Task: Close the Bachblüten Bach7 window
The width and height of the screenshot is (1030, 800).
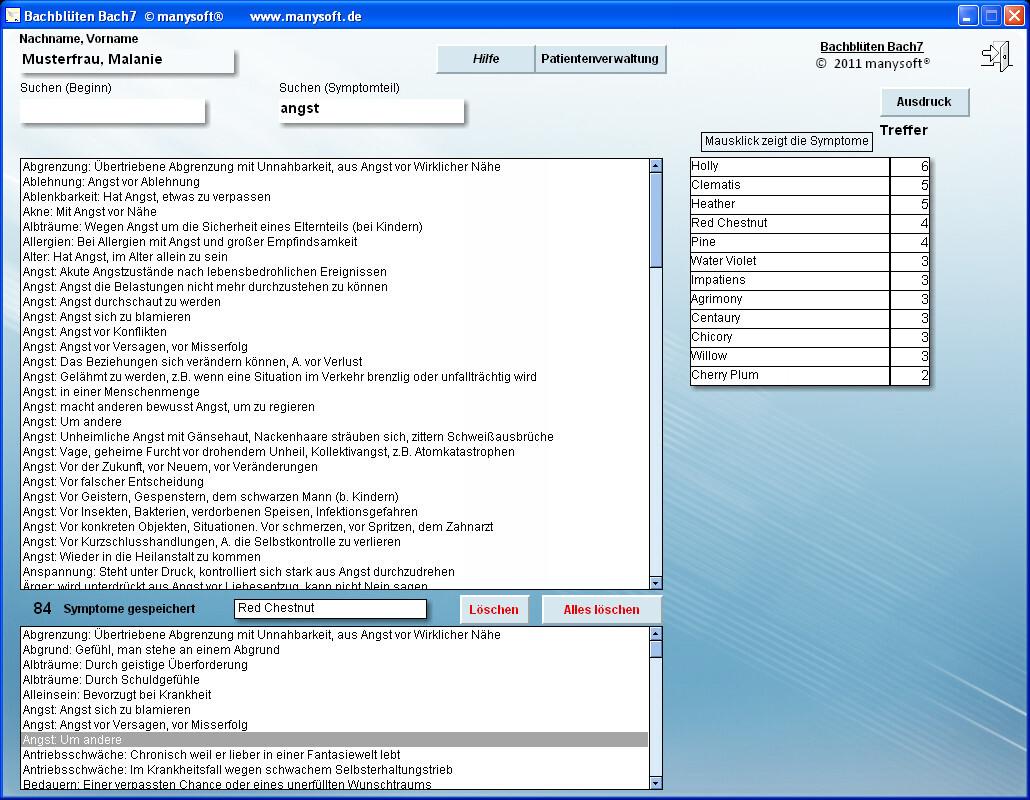Action: pos(1014,16)
